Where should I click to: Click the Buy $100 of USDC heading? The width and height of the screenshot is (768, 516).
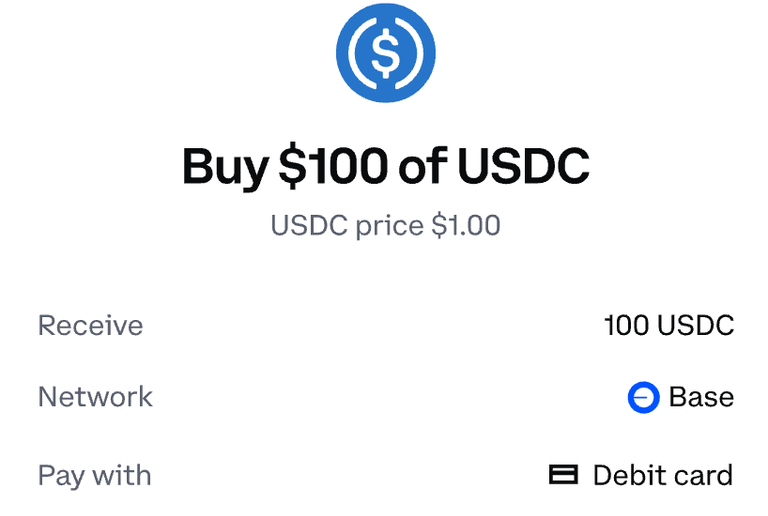point(385,166)
